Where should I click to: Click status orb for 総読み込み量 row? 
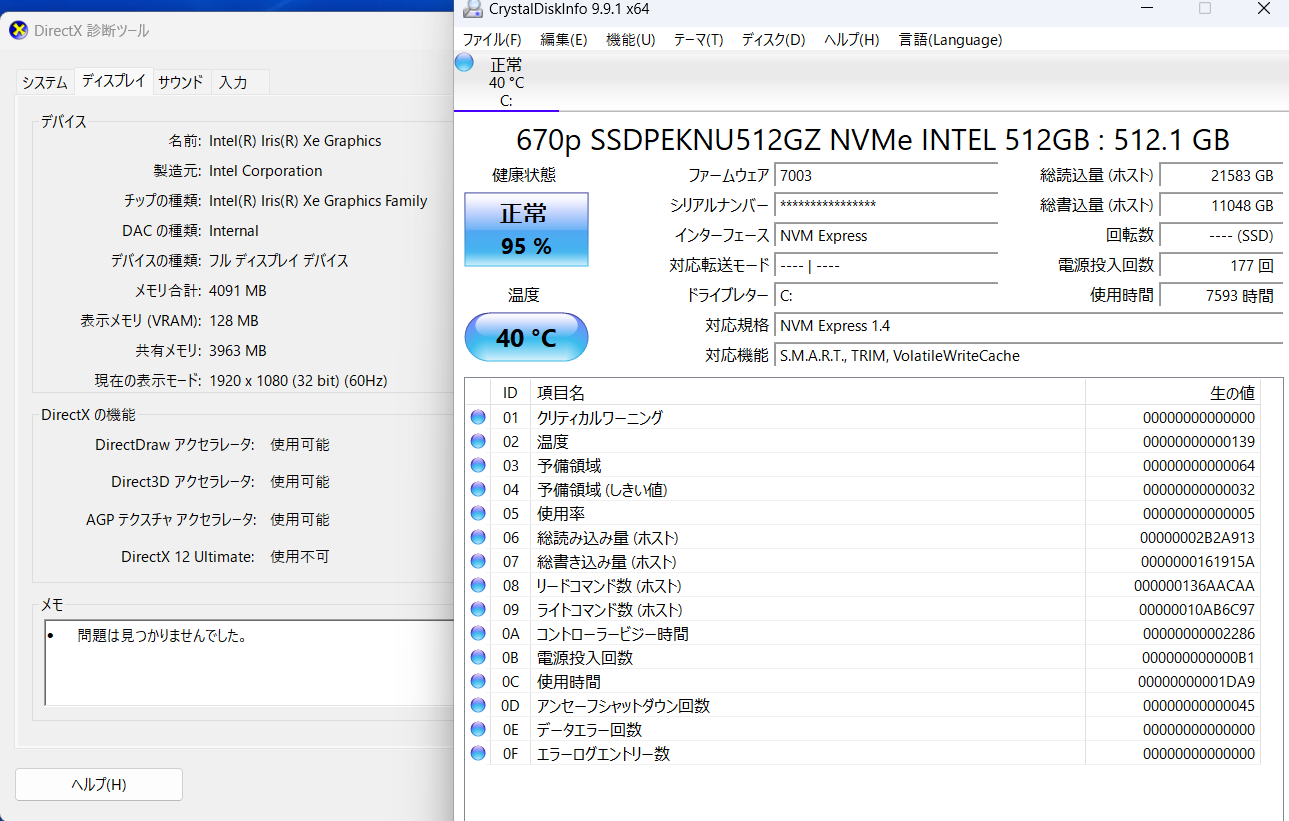[478, 537]
